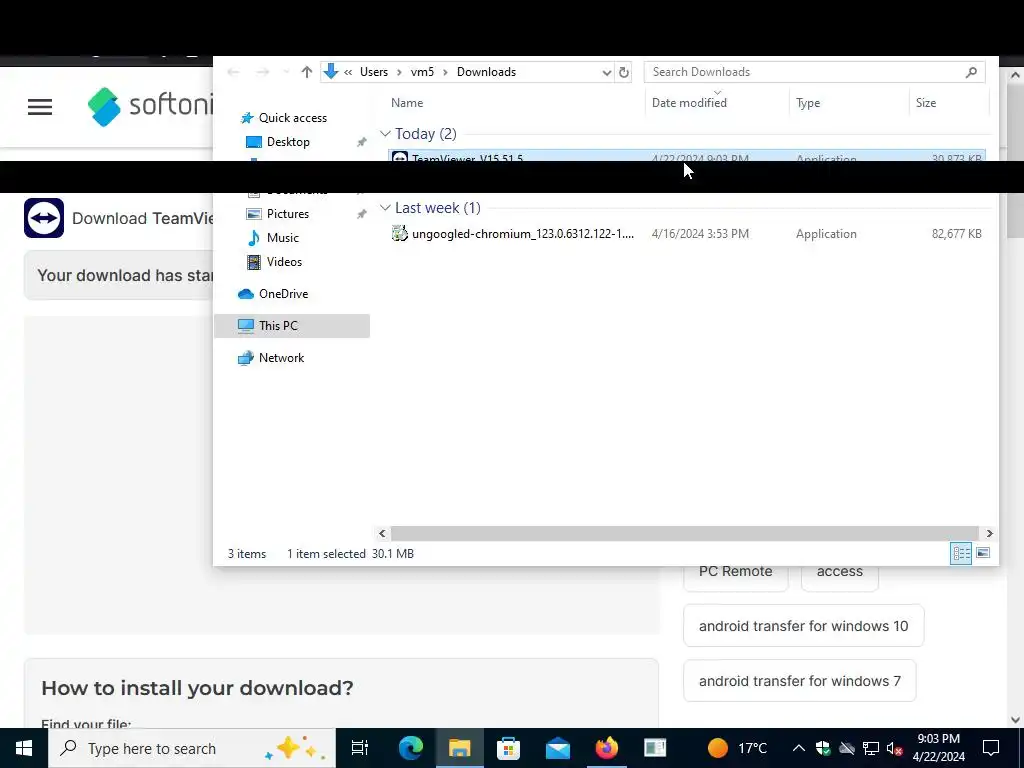Open the notification center icon
The image size is (1024, 768).
(991, 748)
